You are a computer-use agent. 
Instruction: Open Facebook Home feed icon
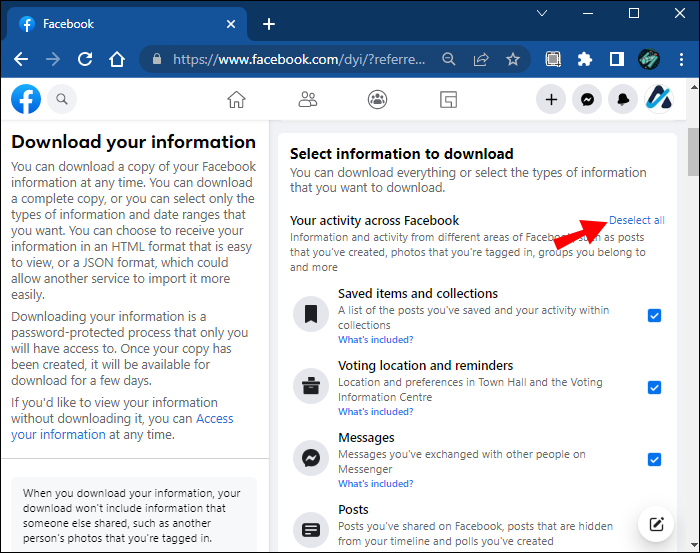coord(236,99)
